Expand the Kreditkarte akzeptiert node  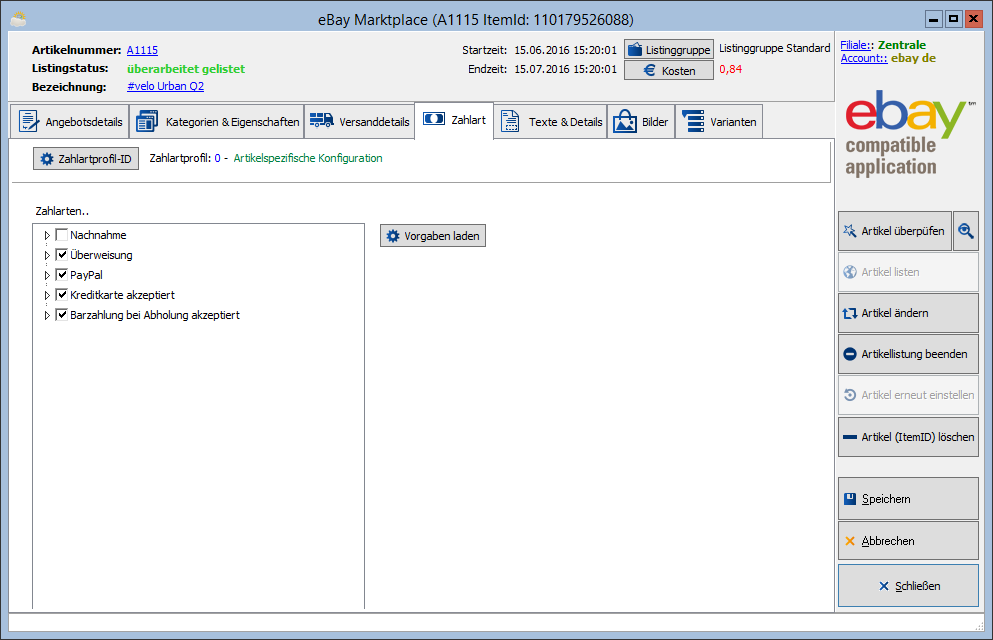(x=47, y=295)
